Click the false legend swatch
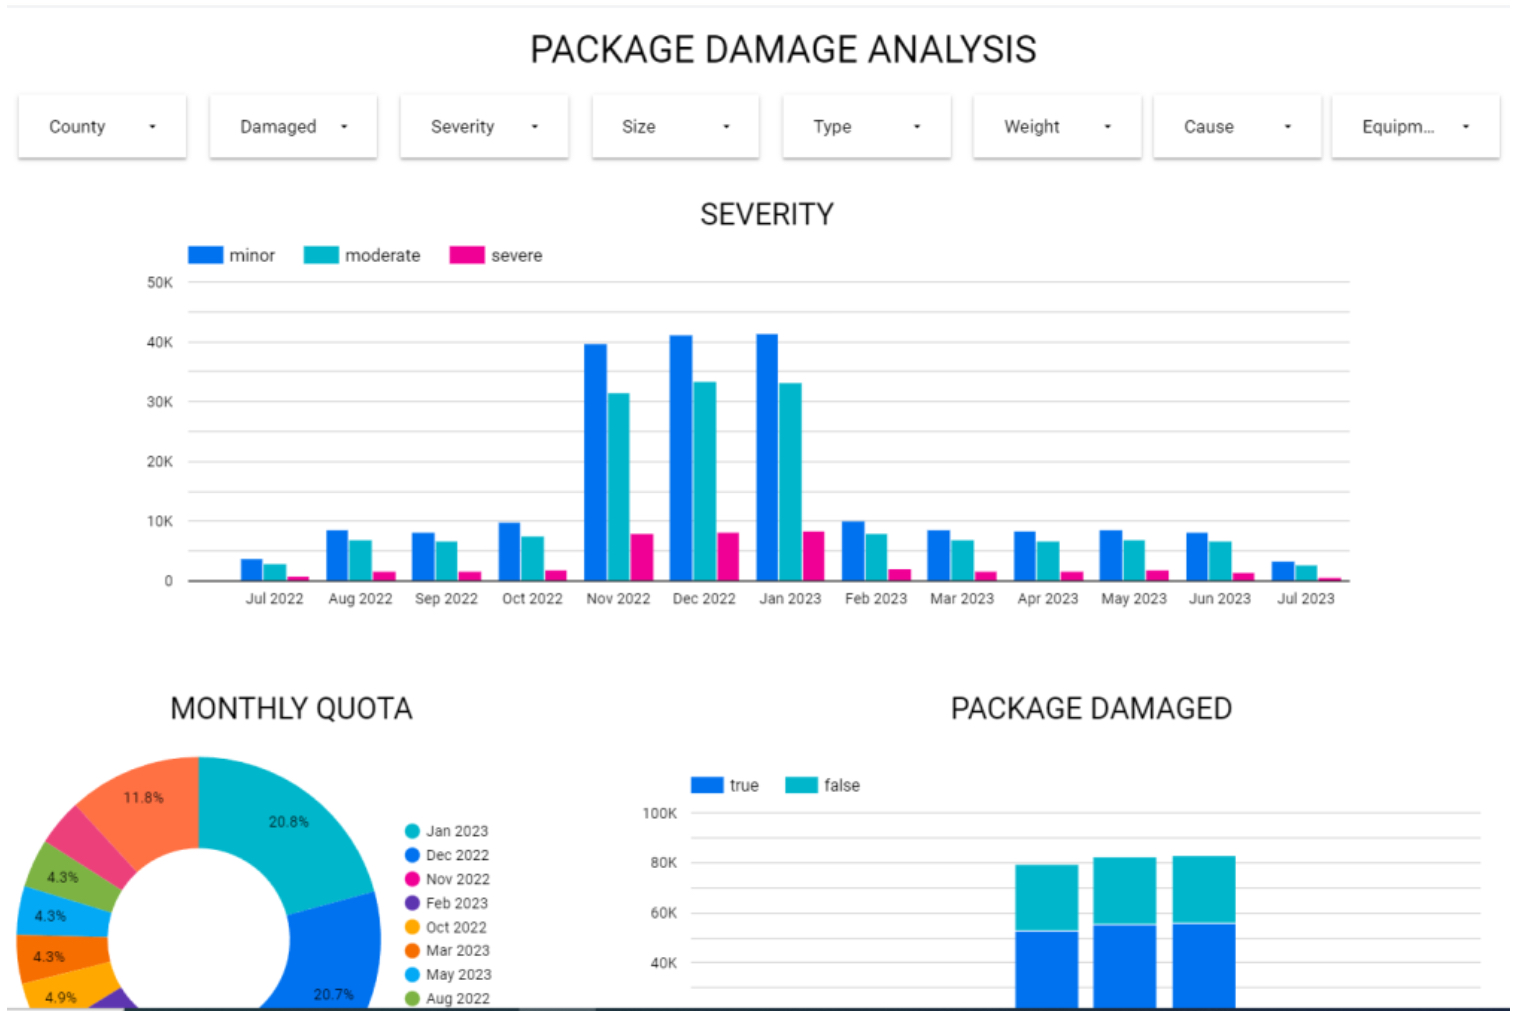 802,785
